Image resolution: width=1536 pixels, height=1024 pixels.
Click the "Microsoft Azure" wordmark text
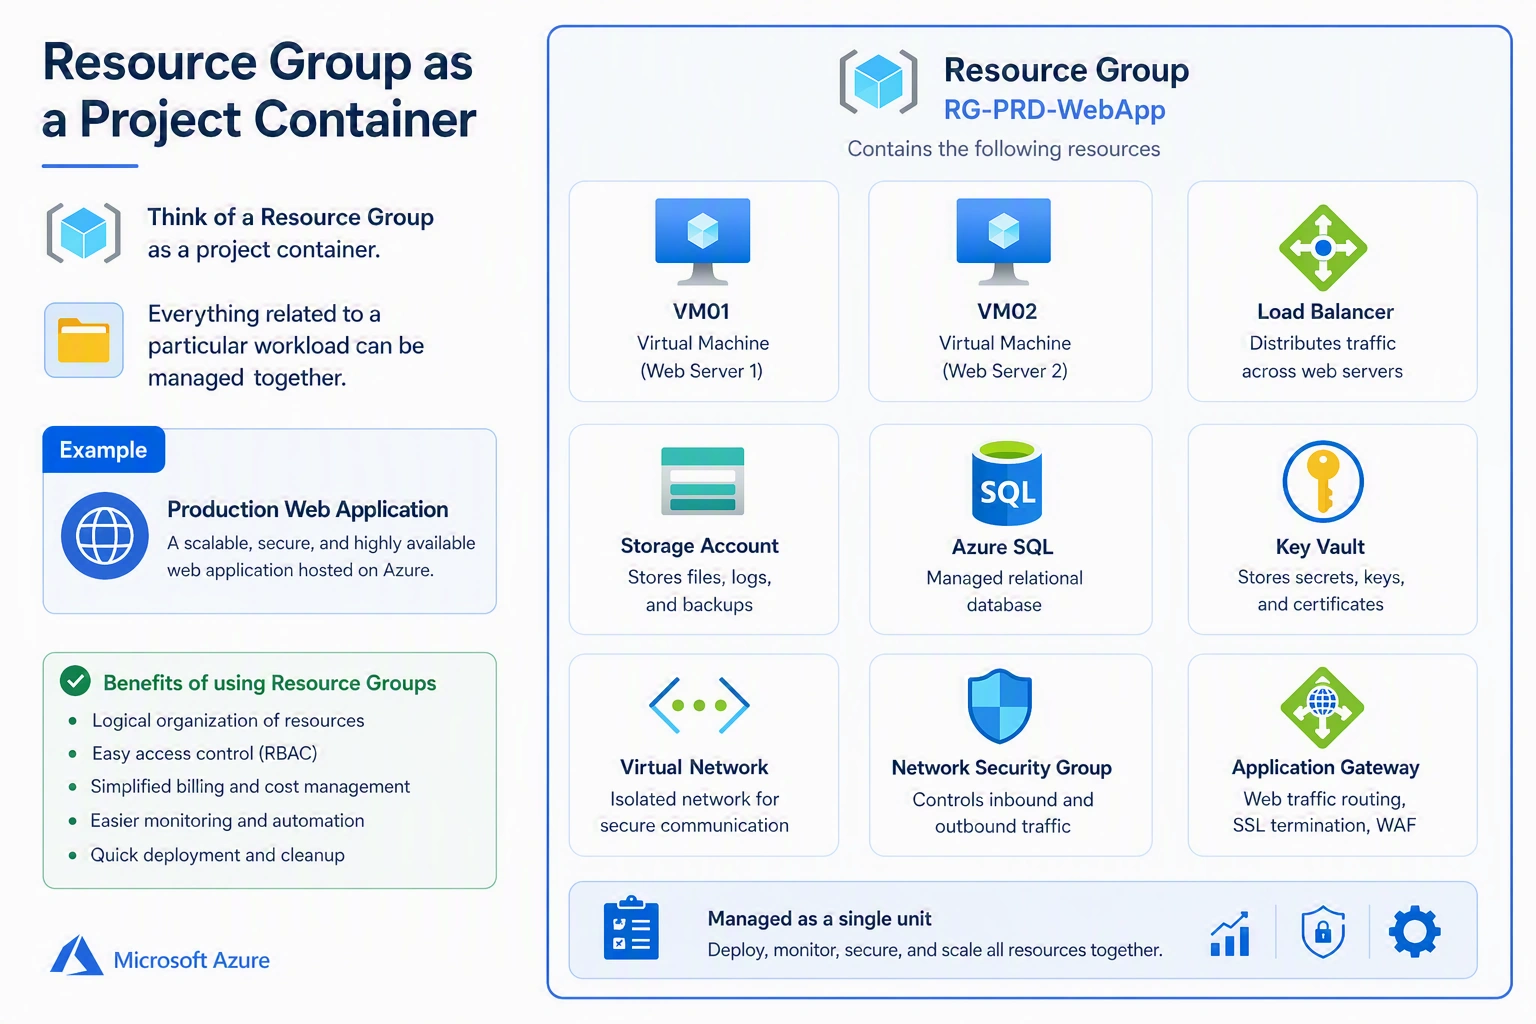(x=192, y=960)
